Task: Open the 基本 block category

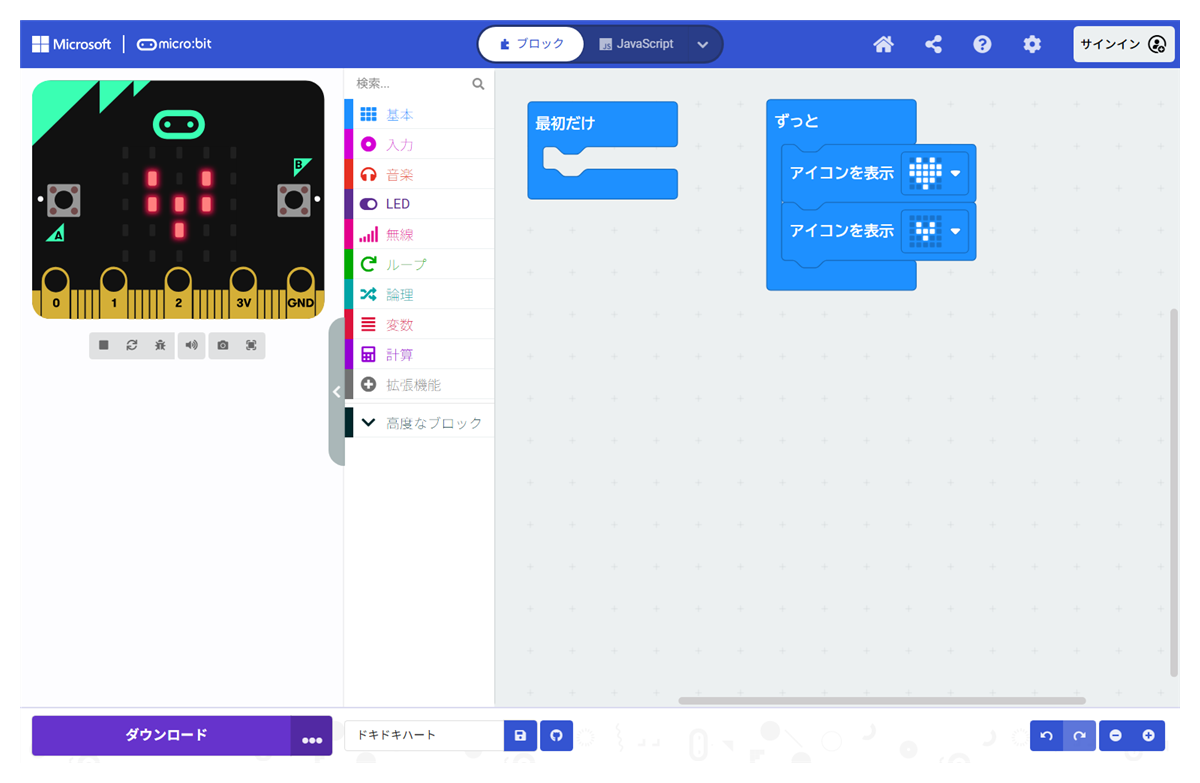Action: click(x=419, y=115)
